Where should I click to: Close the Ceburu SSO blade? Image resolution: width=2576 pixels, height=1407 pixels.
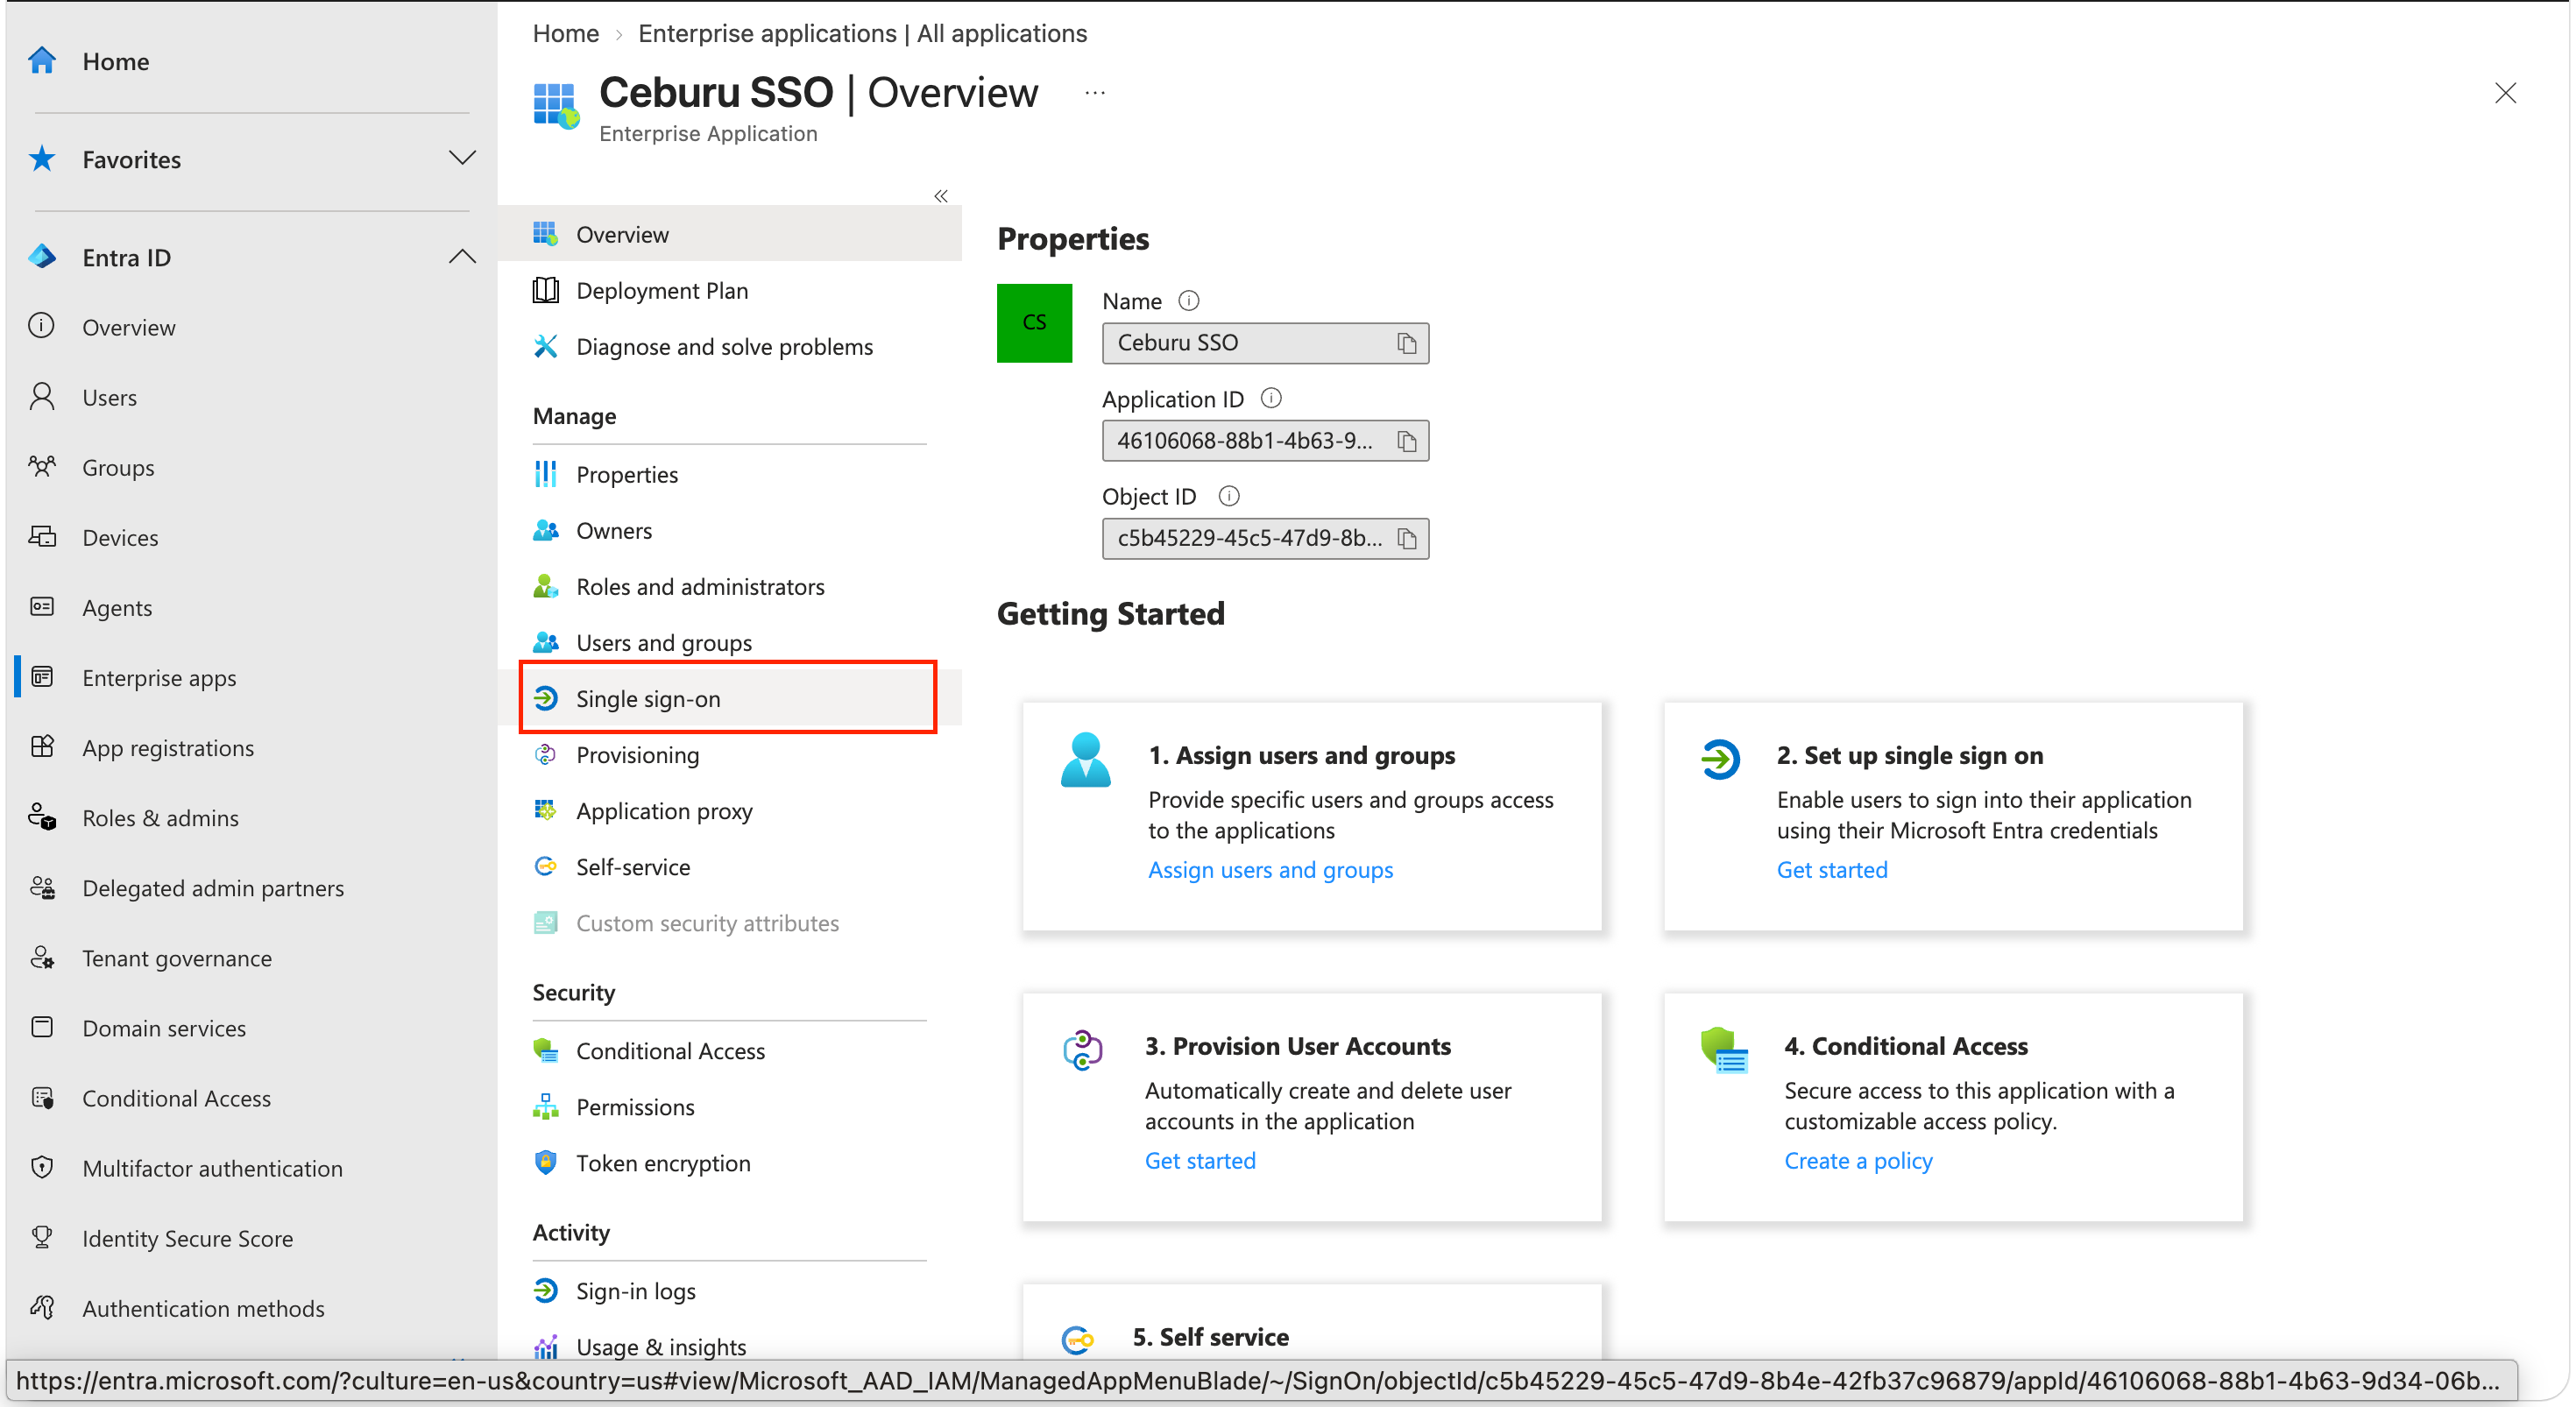pos(2505,93)
